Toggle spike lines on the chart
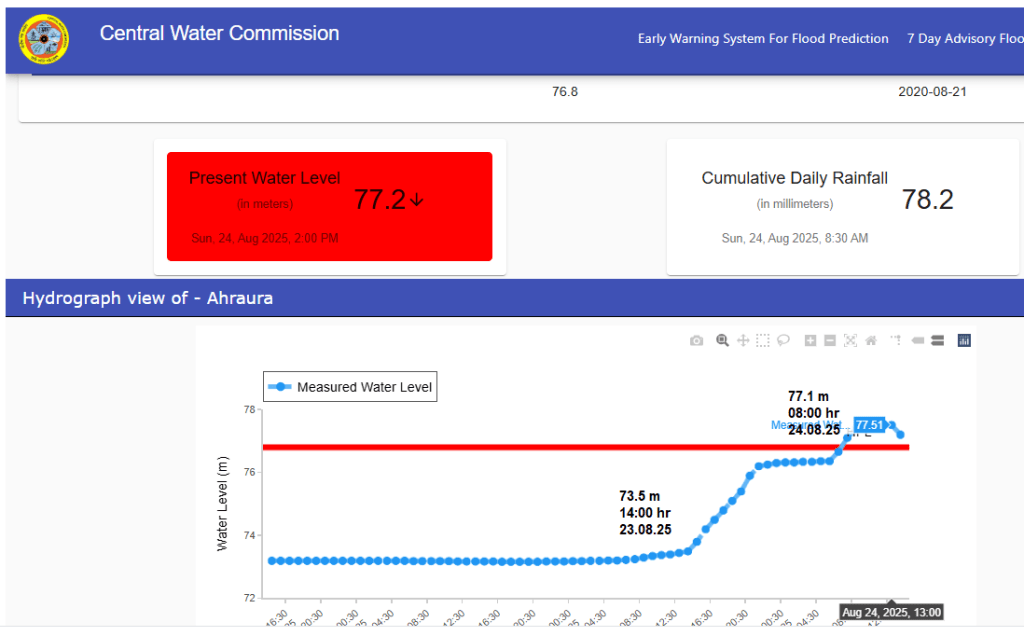1024x636 pixels. click(x=896, y=341)
